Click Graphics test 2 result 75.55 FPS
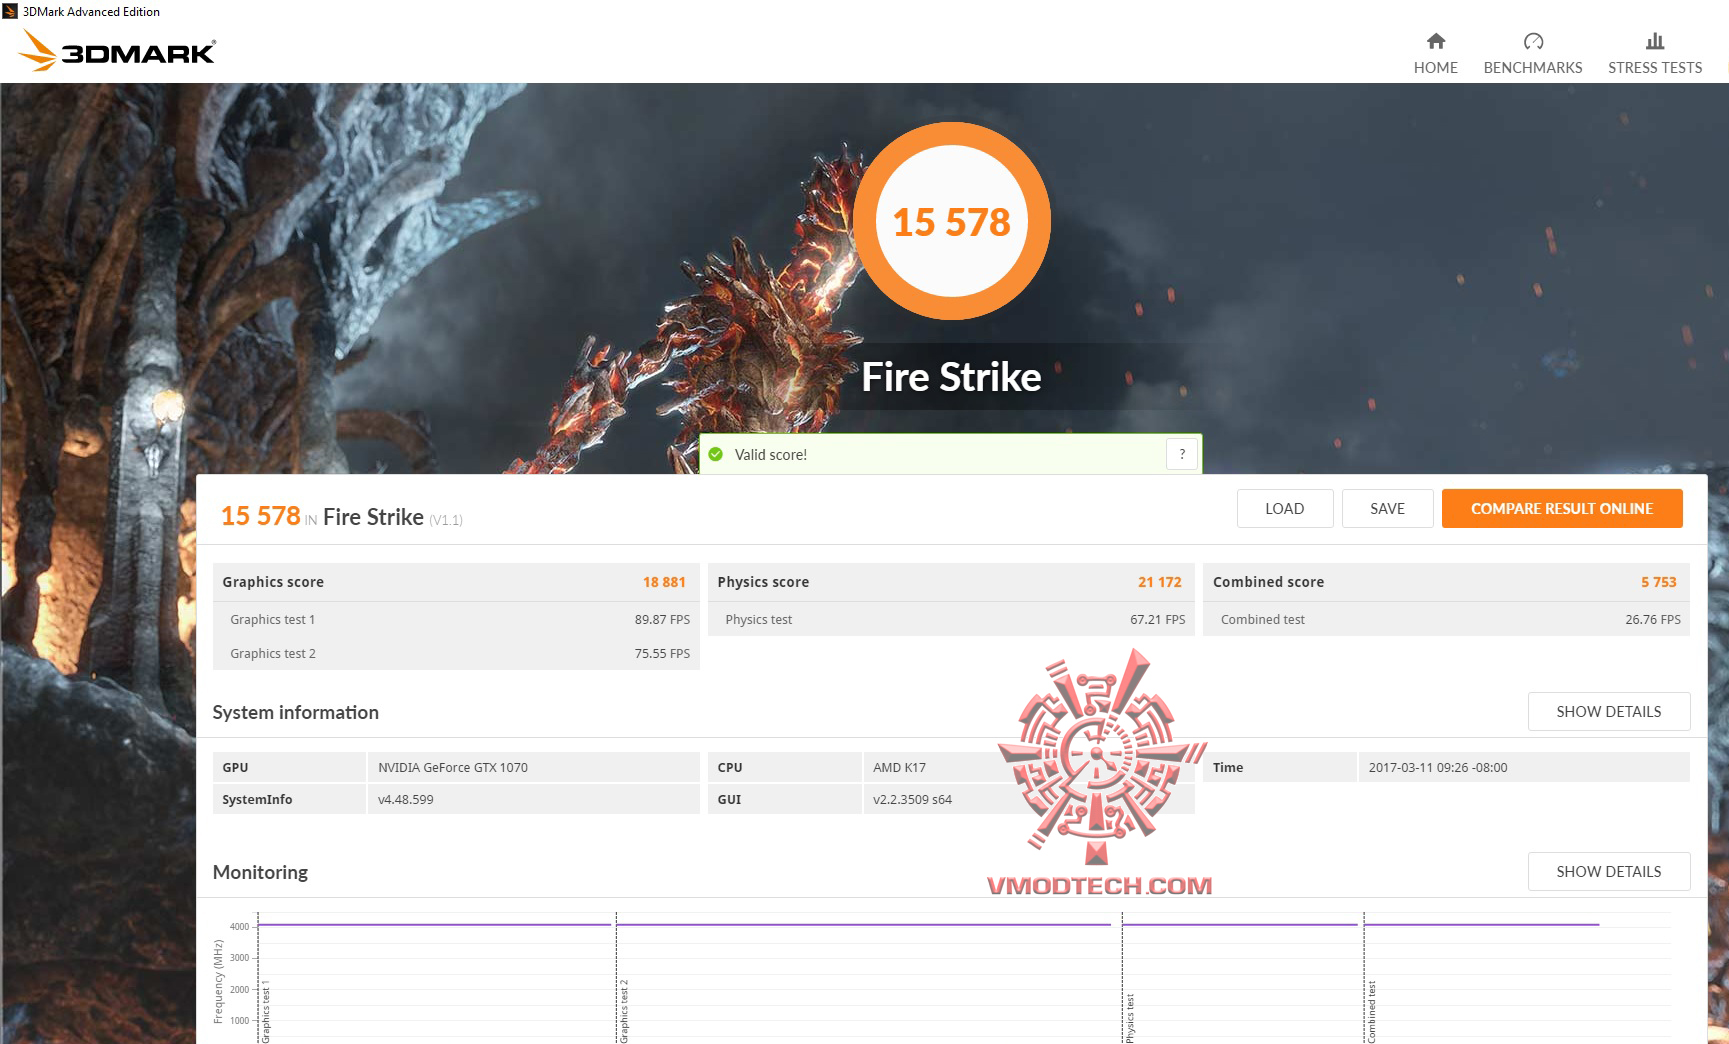Image resolution: width=1729 pixels, height=1044 pixels. [662, 653]
